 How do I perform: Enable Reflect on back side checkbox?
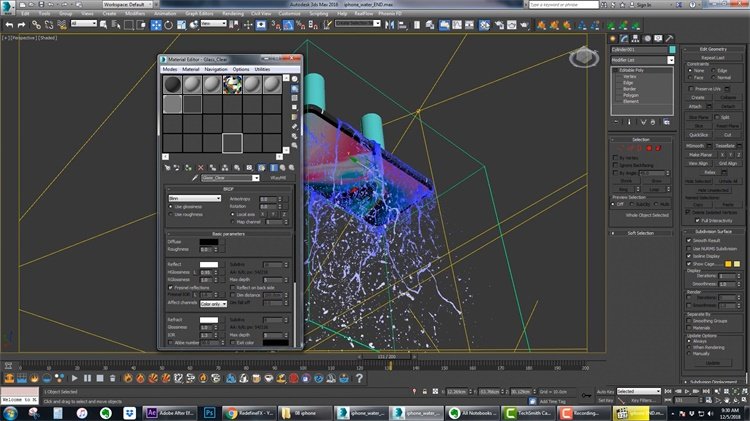(233, 288)
